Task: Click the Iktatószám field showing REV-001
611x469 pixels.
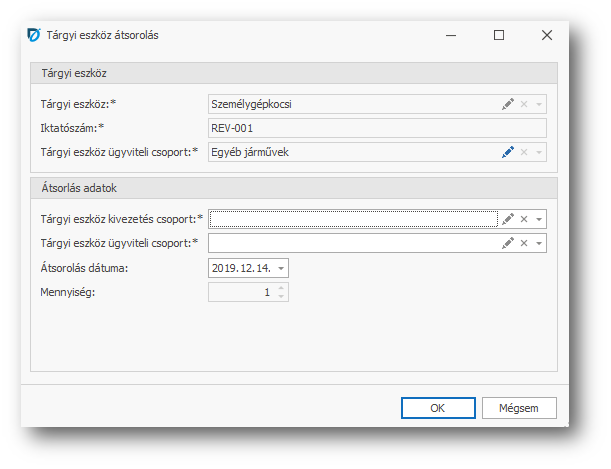Action: [x=377, y=128]
